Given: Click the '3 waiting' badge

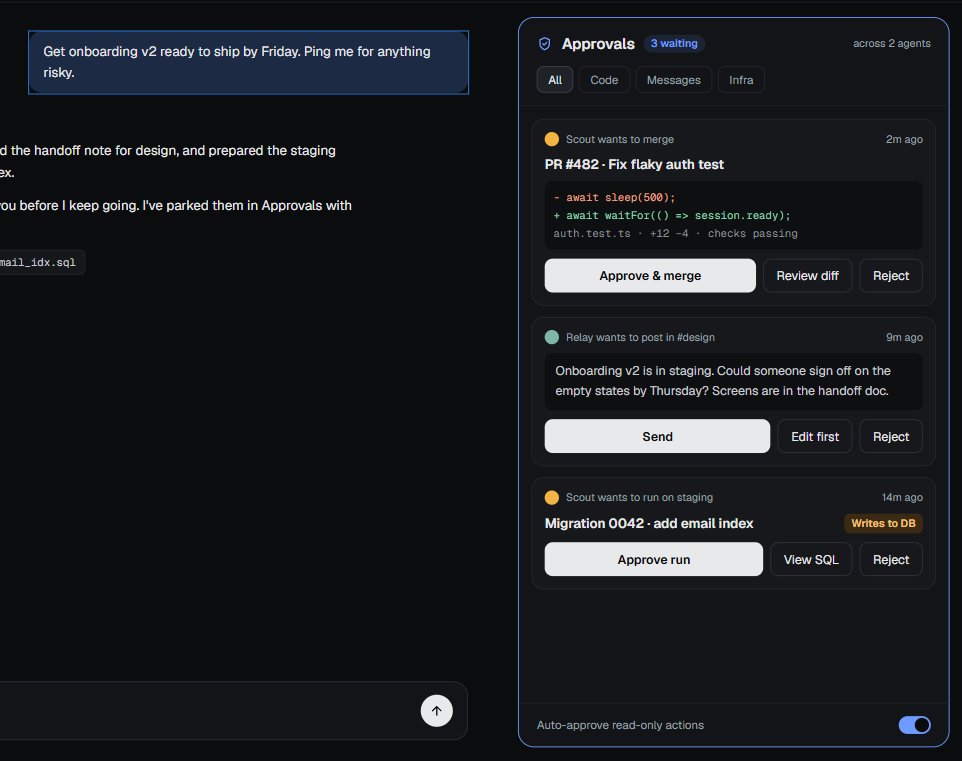Looking at the screenshot, I should tap(674, 44).
